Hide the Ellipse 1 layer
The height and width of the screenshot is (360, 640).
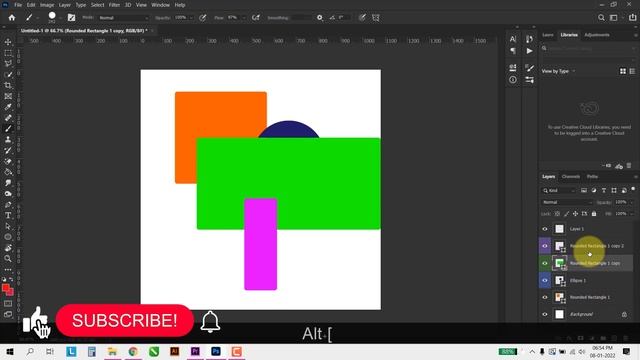(x=545, y=280)
